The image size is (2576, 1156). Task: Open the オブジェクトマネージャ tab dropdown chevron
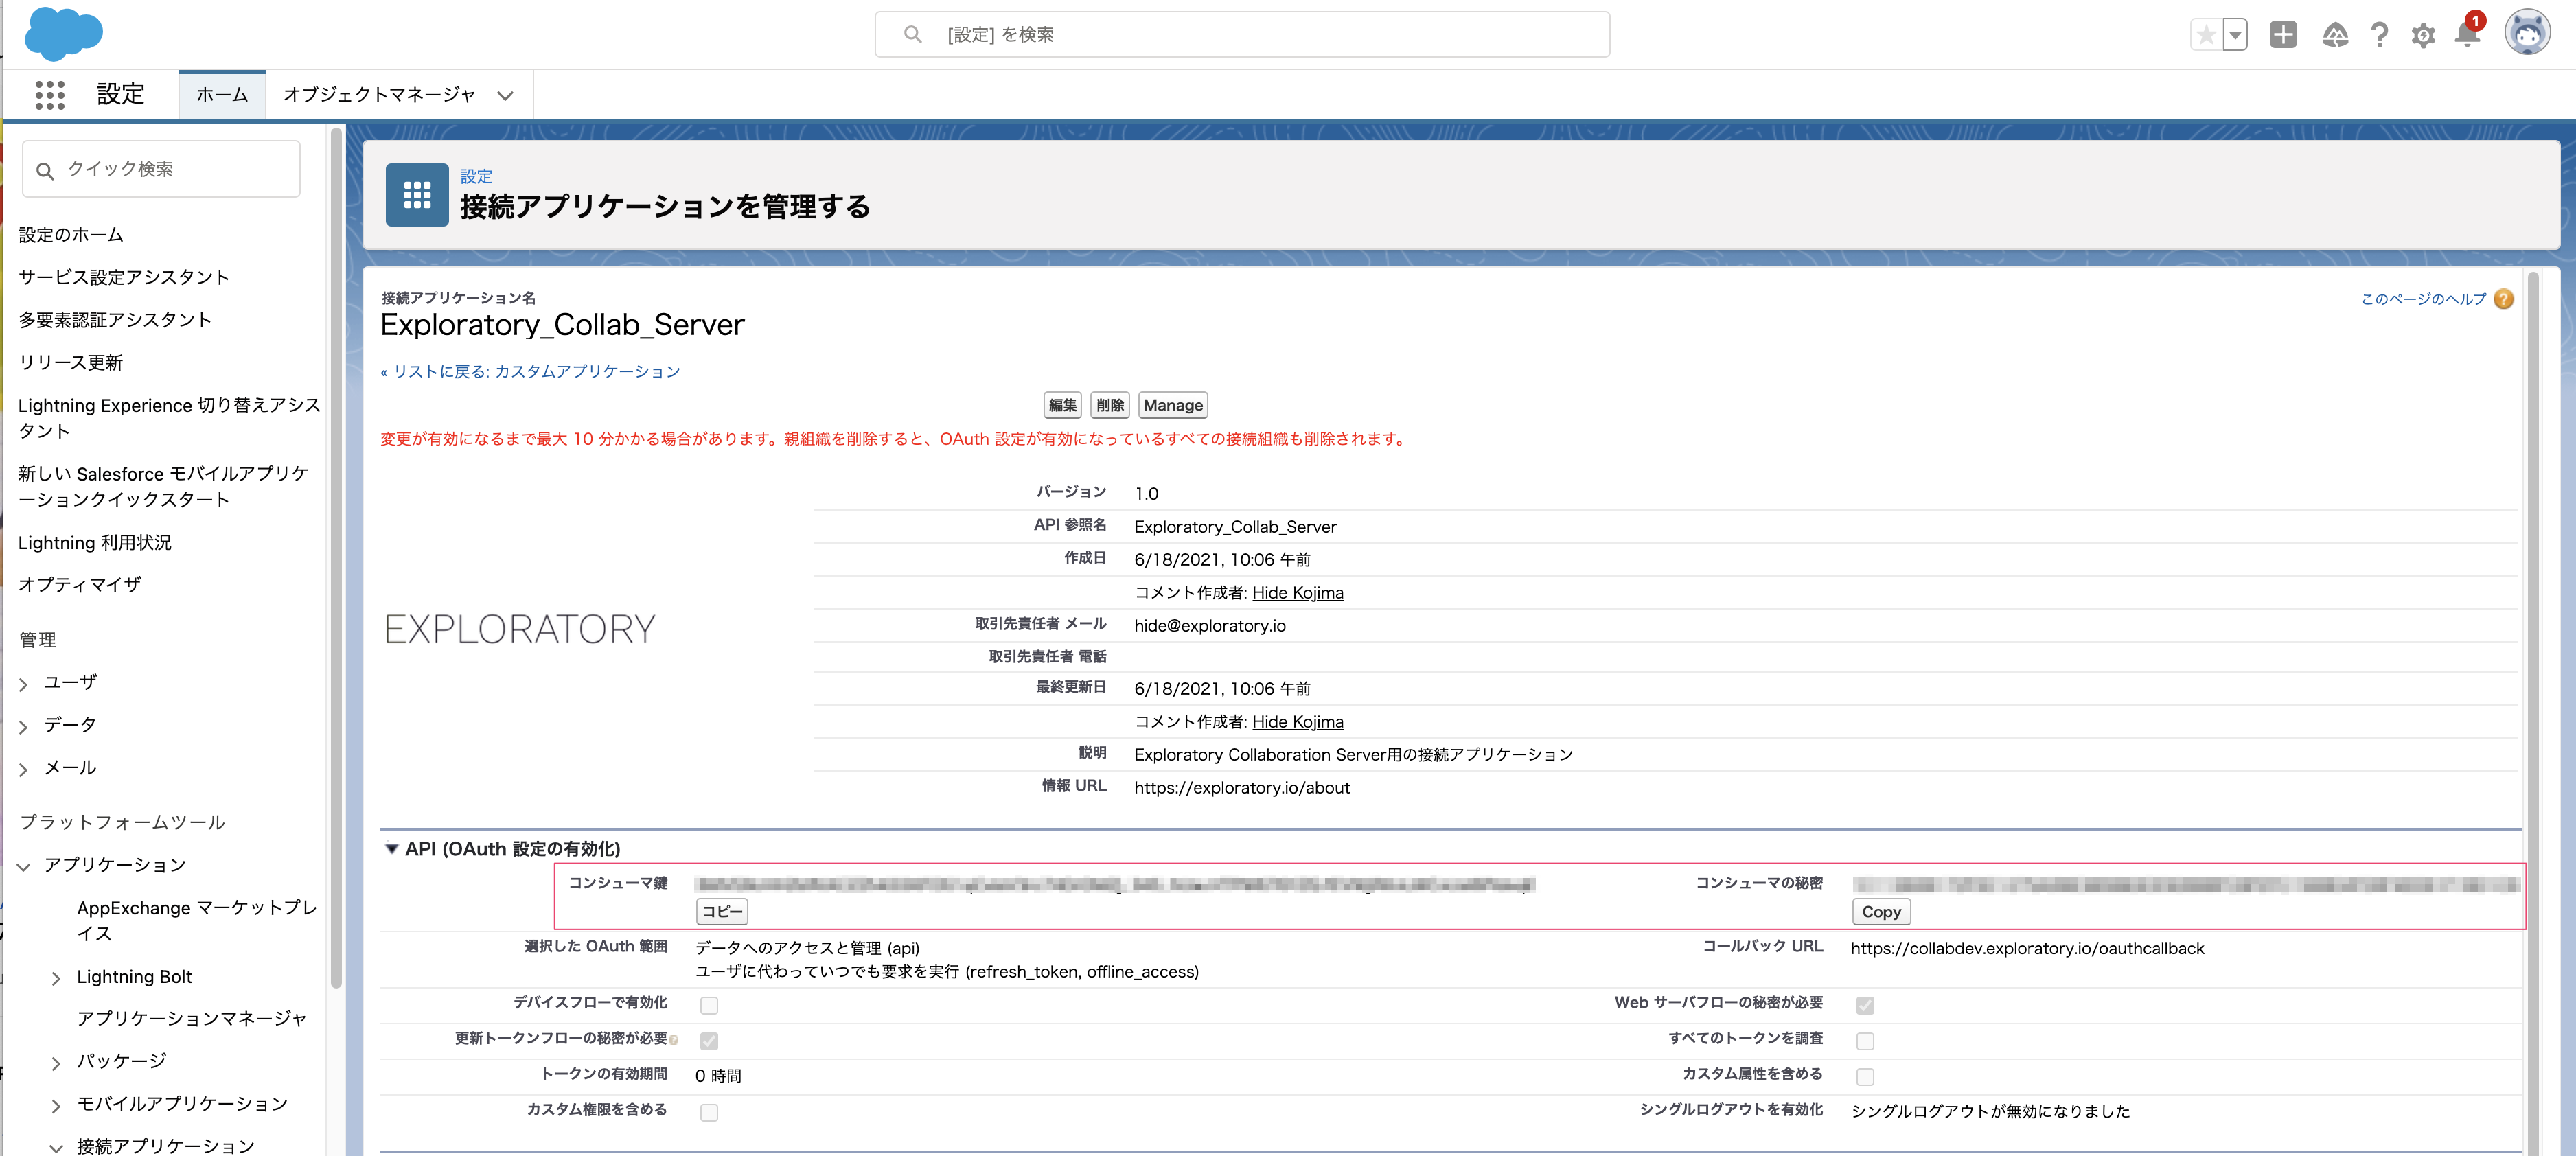506,96
